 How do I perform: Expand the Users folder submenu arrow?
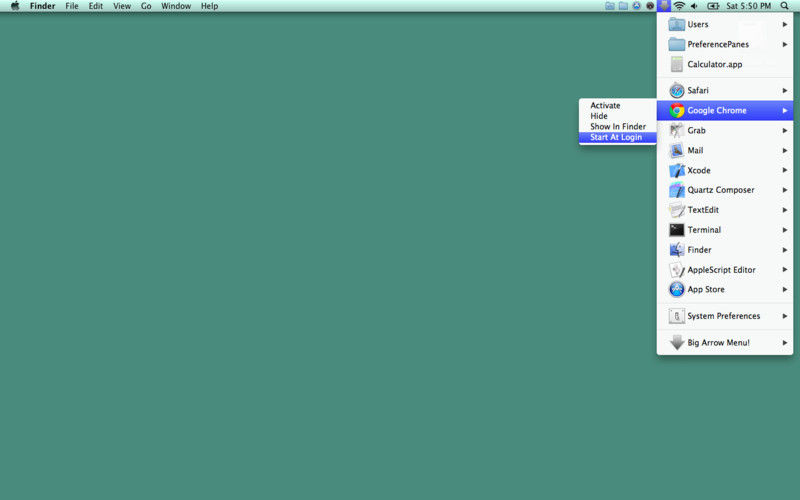(x=785, y=24)
